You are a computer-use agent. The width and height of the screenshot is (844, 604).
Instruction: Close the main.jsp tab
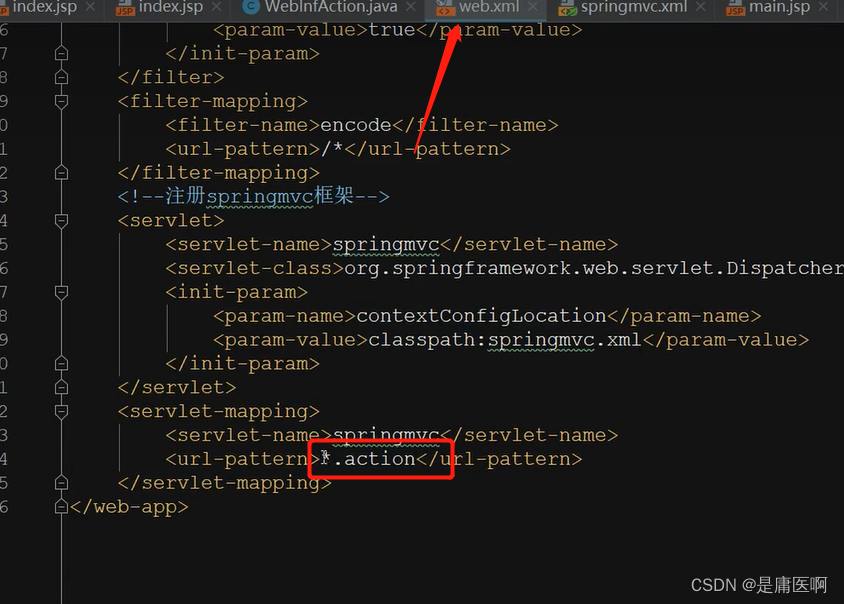click(823, 7)
